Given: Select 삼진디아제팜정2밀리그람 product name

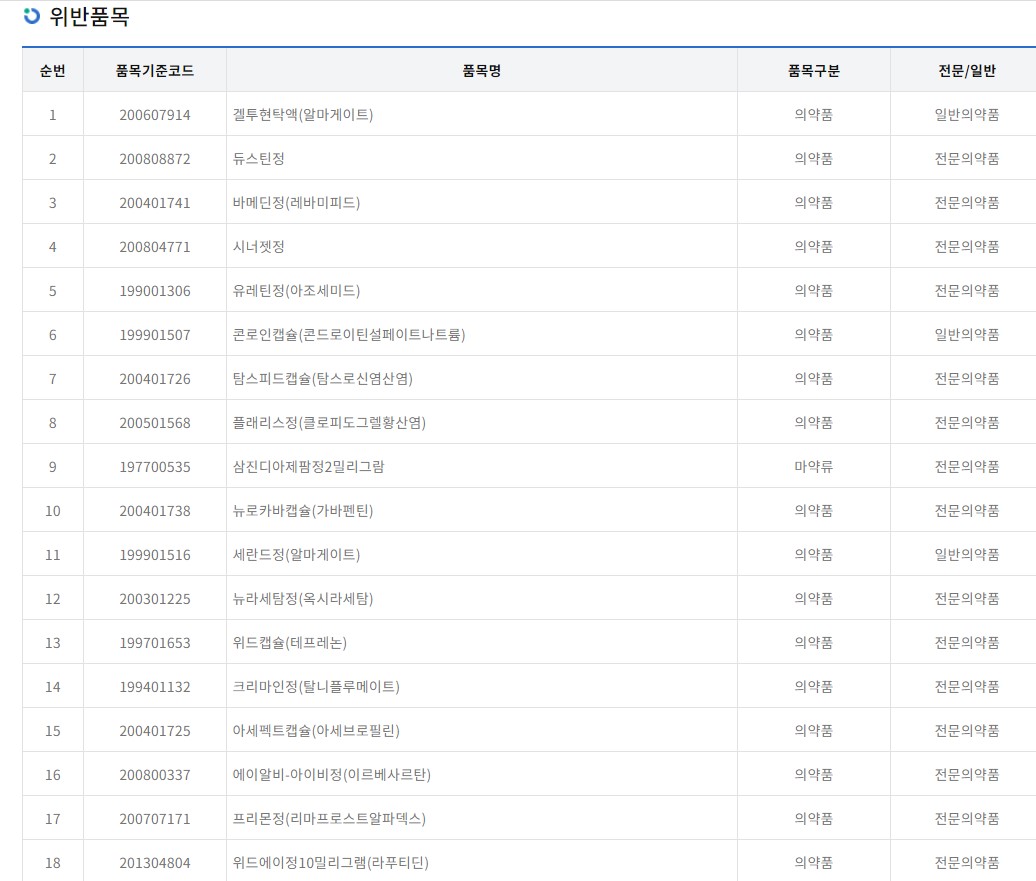Looking at the screenshot, I should click(x=308, y=467).
